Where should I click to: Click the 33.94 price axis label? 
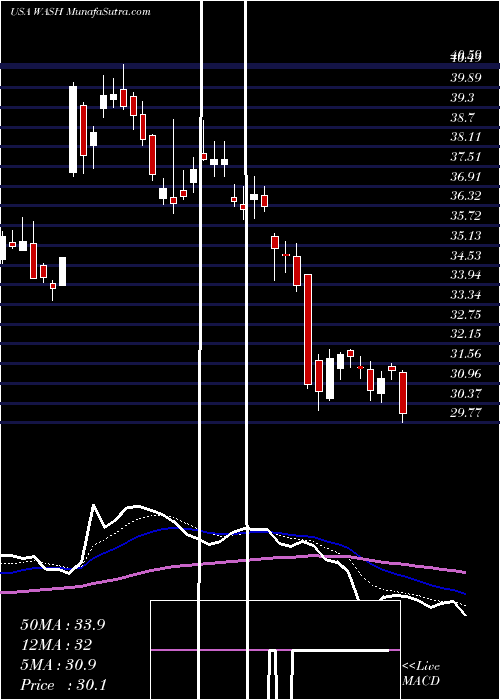pos(466,275)
